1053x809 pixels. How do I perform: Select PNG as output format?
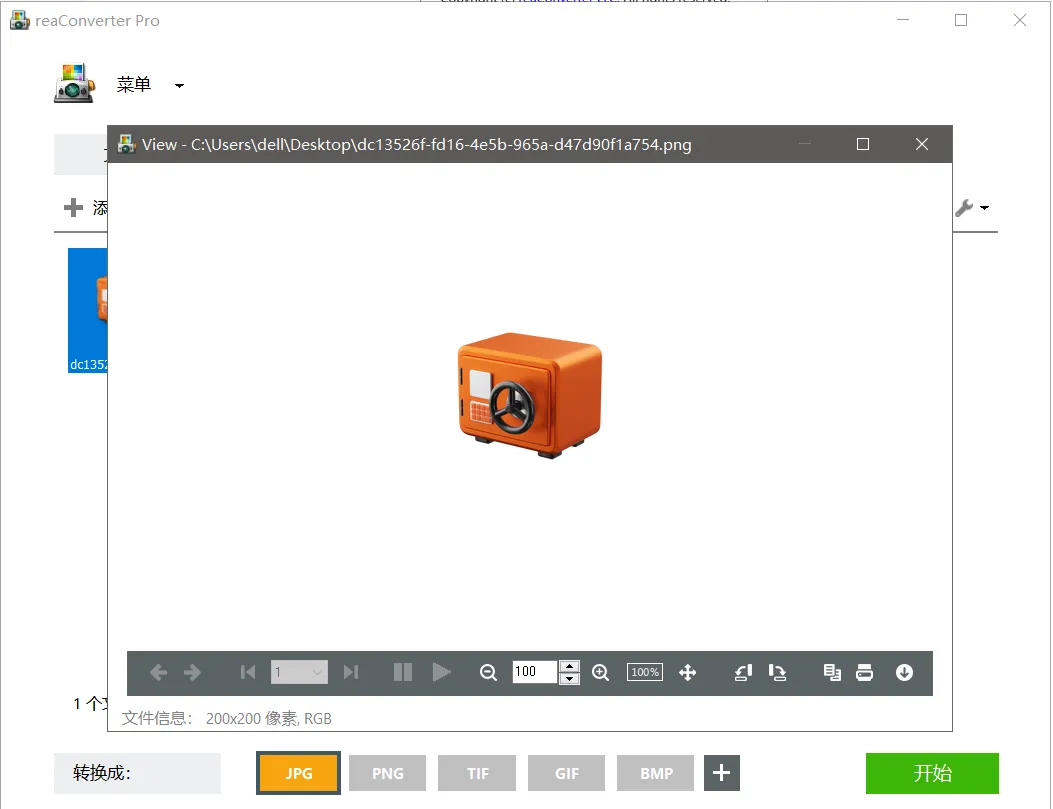point(387,773)
